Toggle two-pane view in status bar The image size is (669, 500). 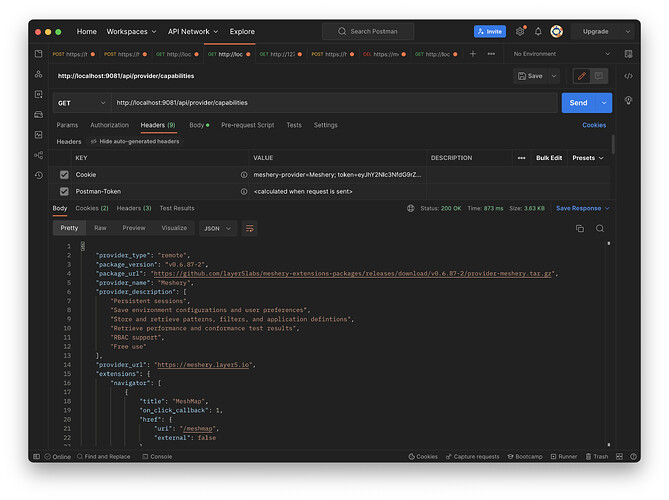(x=620, y=456)
